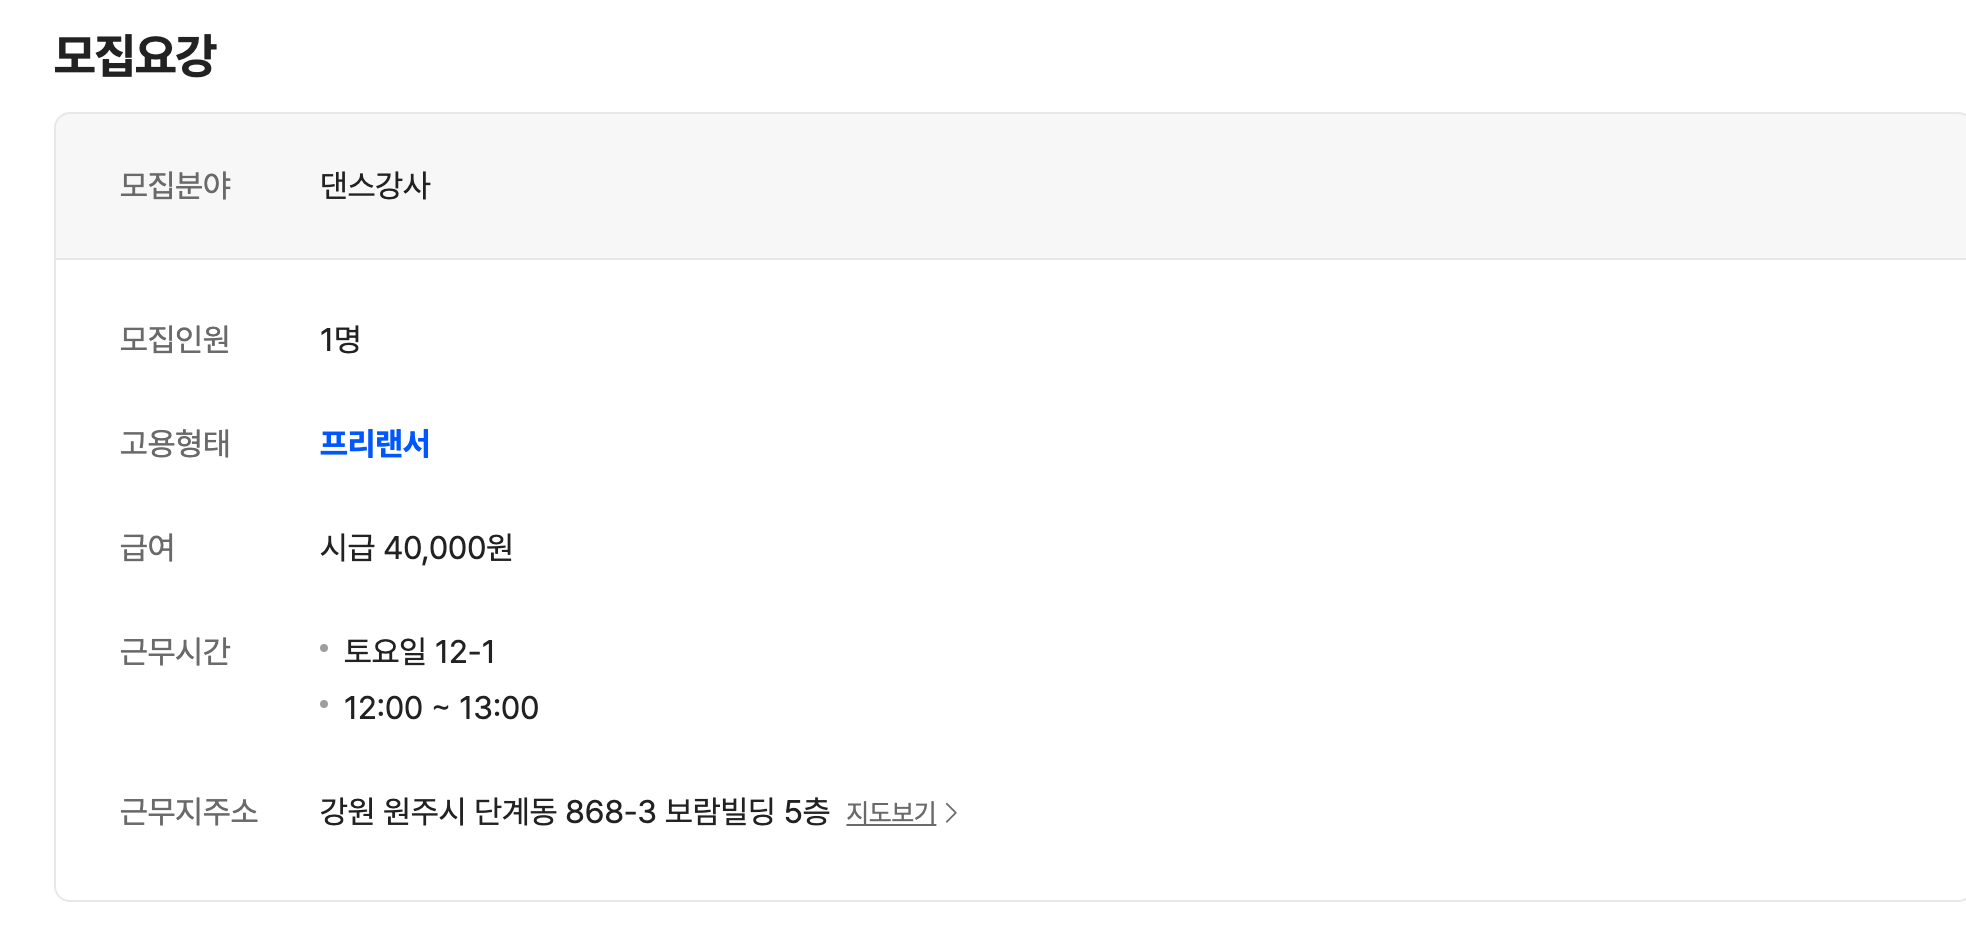Click the chevron arrow beside 지도보기
This screenshot has height=944, width=1966.
[951, 813]
